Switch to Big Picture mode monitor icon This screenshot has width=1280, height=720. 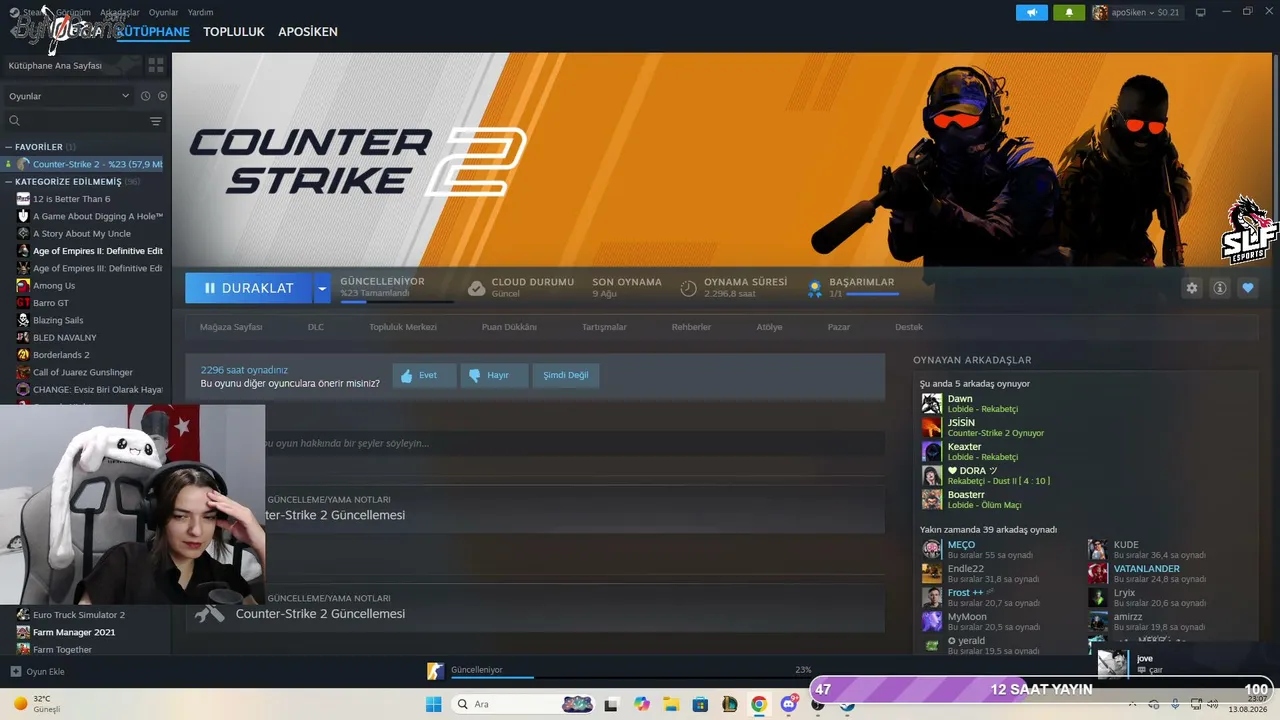[1201, 12]
